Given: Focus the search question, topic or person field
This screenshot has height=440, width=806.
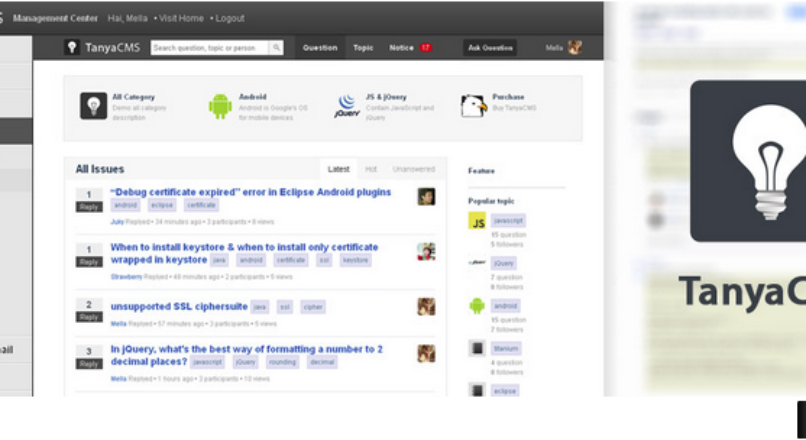Looking at the screenshot, I should click(210, 48).
